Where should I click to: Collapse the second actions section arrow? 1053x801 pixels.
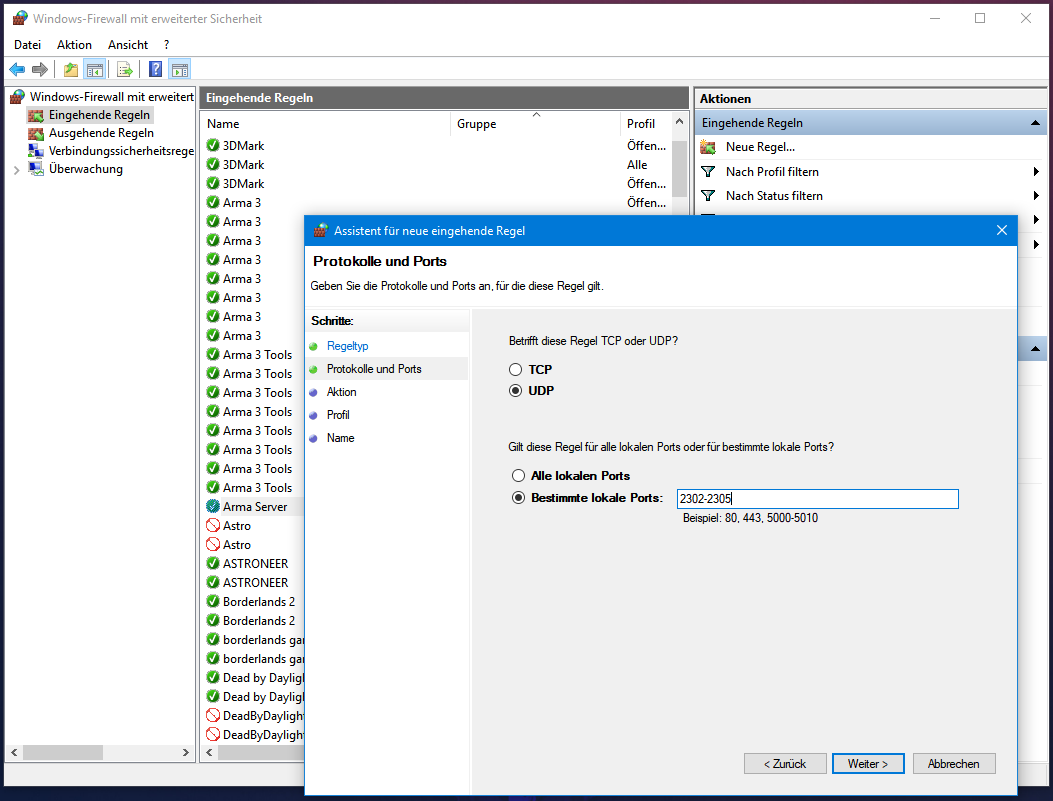(1035, 348)
